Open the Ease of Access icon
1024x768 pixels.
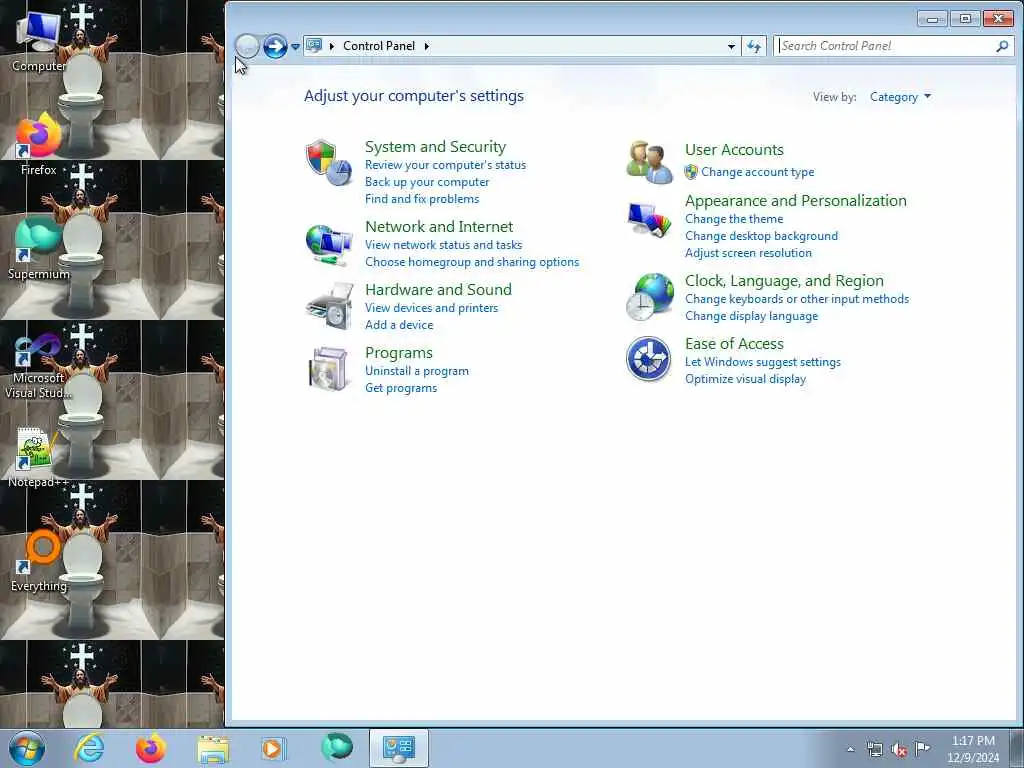(648, 359)
